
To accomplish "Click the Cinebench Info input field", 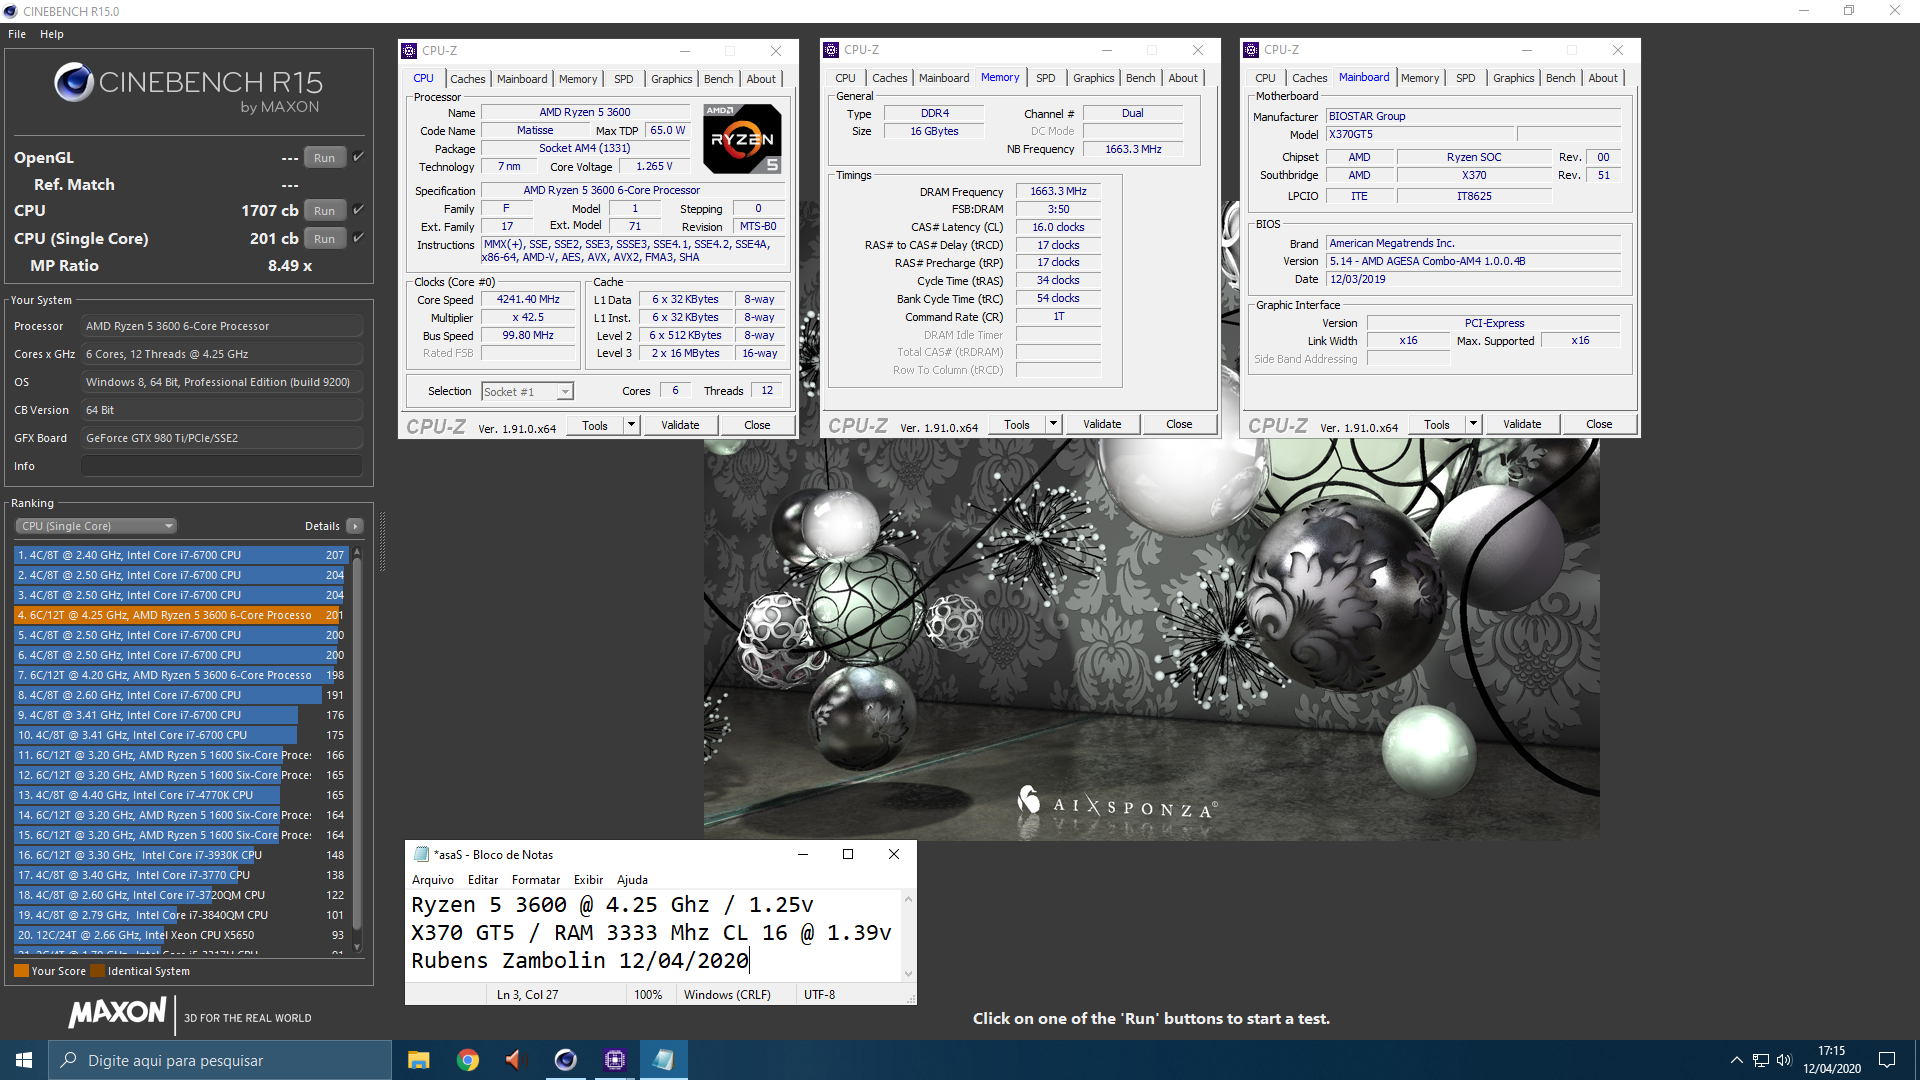I will (x=222, y=466).
